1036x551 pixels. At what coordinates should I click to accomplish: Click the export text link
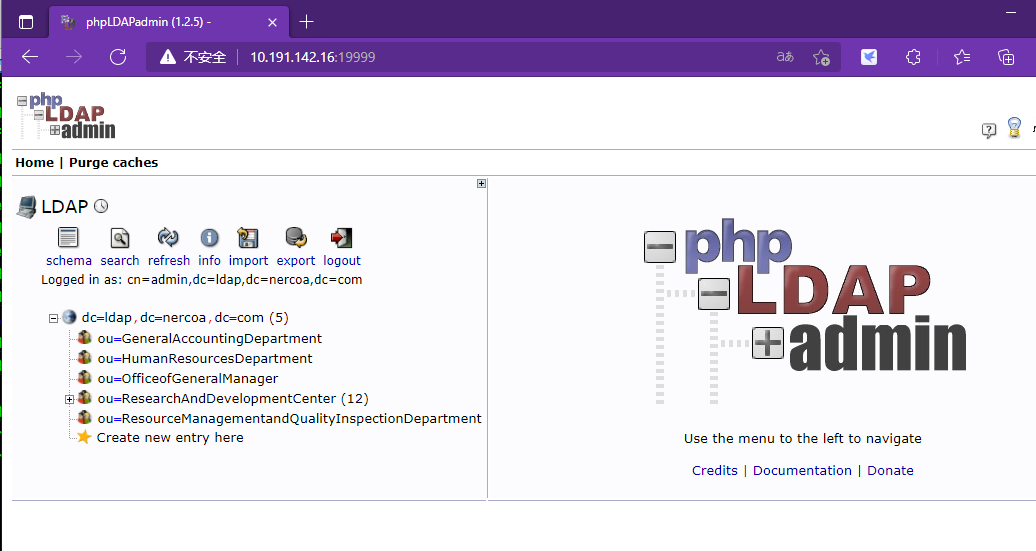tap(296, 260)
